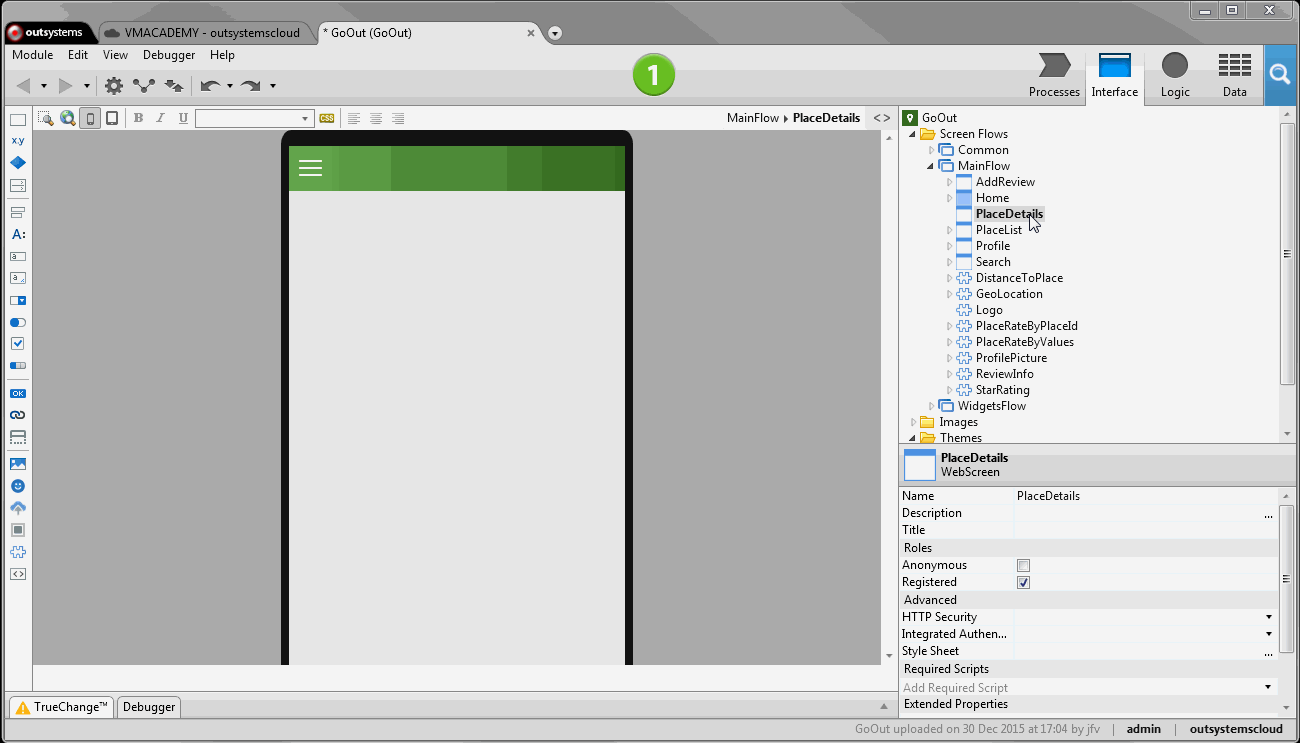This screenshot has height=743, width=1300.
Task: Select the Image widget tool
Action: point(17,462)
